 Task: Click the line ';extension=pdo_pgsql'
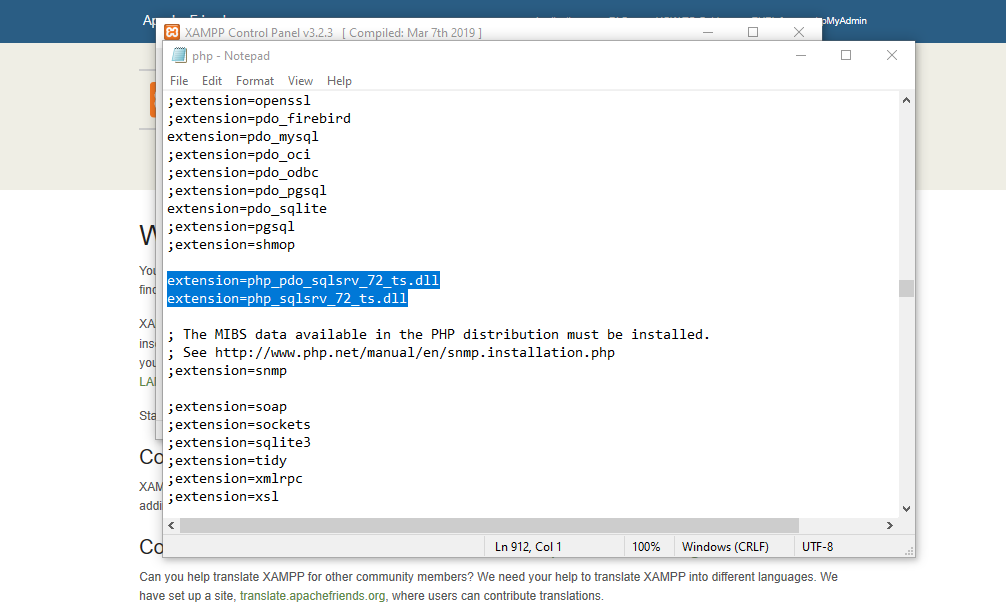pos(247,191)
